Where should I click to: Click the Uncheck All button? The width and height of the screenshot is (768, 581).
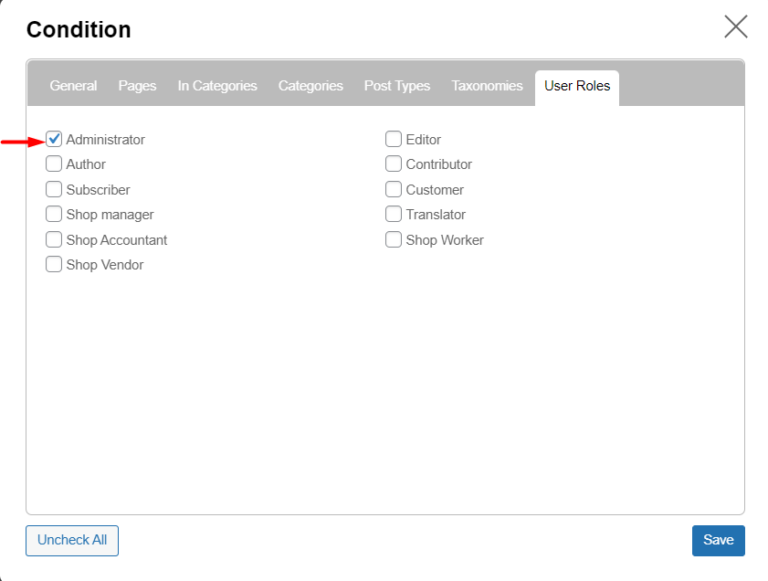pyautogui.click(x=72, y=540)
